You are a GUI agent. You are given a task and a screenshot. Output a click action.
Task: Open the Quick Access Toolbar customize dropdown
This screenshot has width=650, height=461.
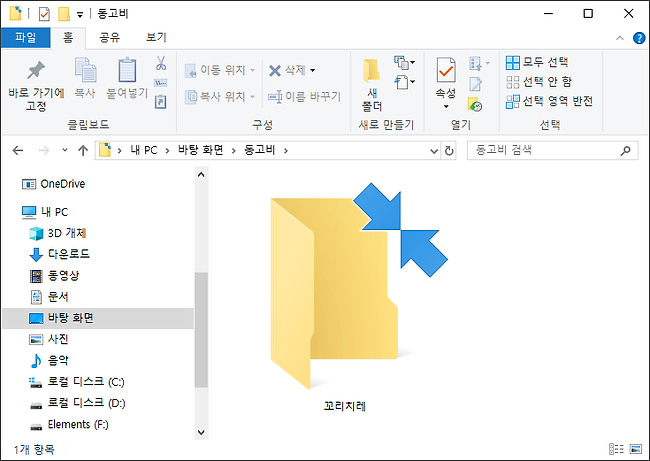[x=80, y=15]
